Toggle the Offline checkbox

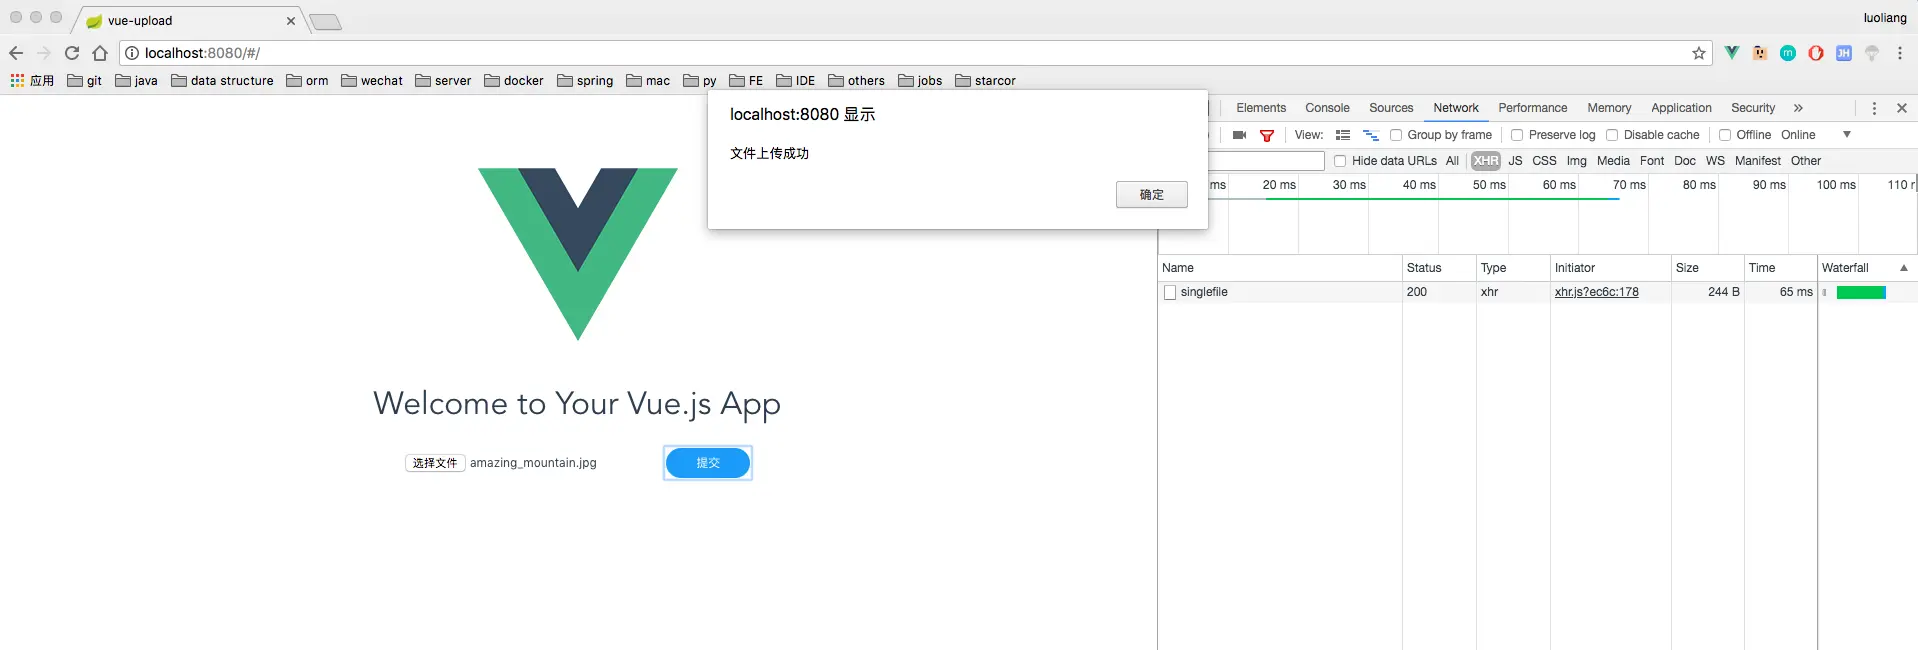click(1725, 135)
